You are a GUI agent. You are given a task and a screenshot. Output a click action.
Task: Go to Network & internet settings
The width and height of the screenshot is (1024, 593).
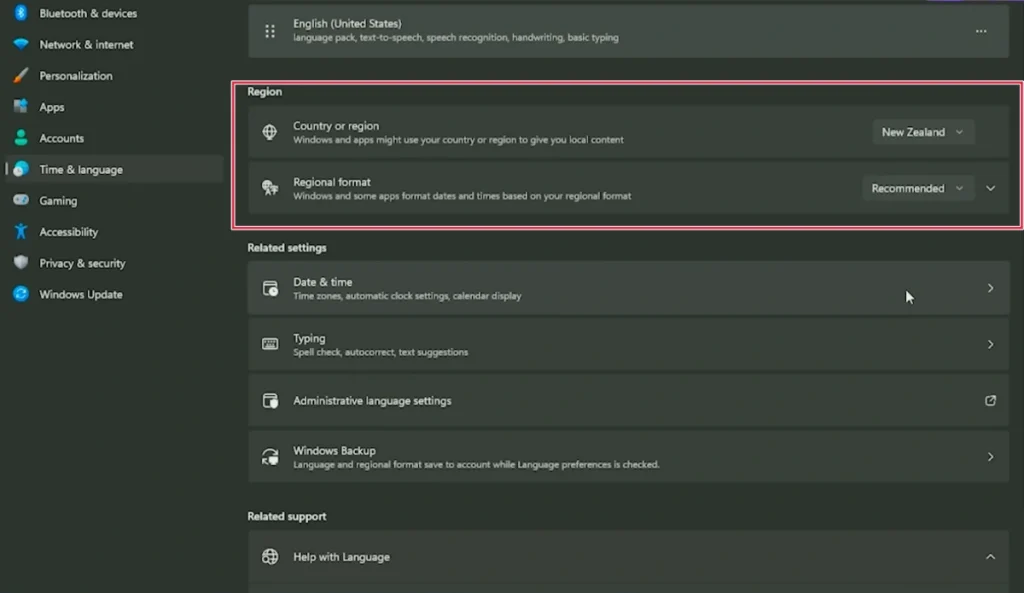click(x=86, y=44)
